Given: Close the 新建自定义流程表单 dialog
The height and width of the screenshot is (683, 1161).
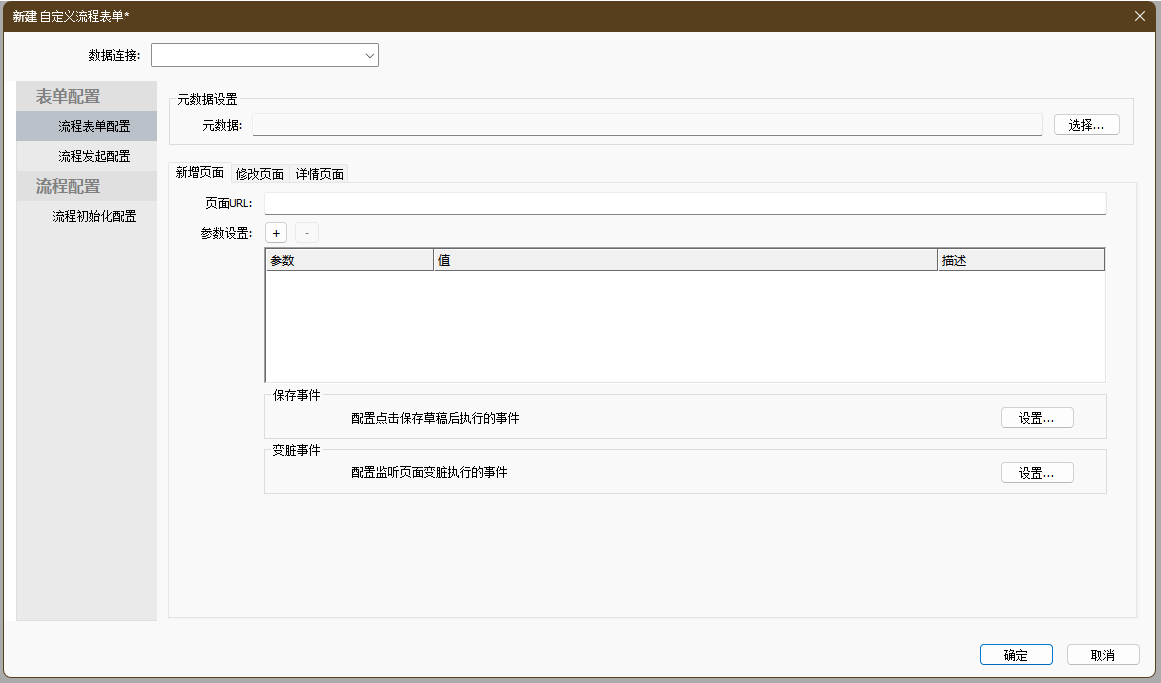Looking at the screenshot, I should 1140,16.
